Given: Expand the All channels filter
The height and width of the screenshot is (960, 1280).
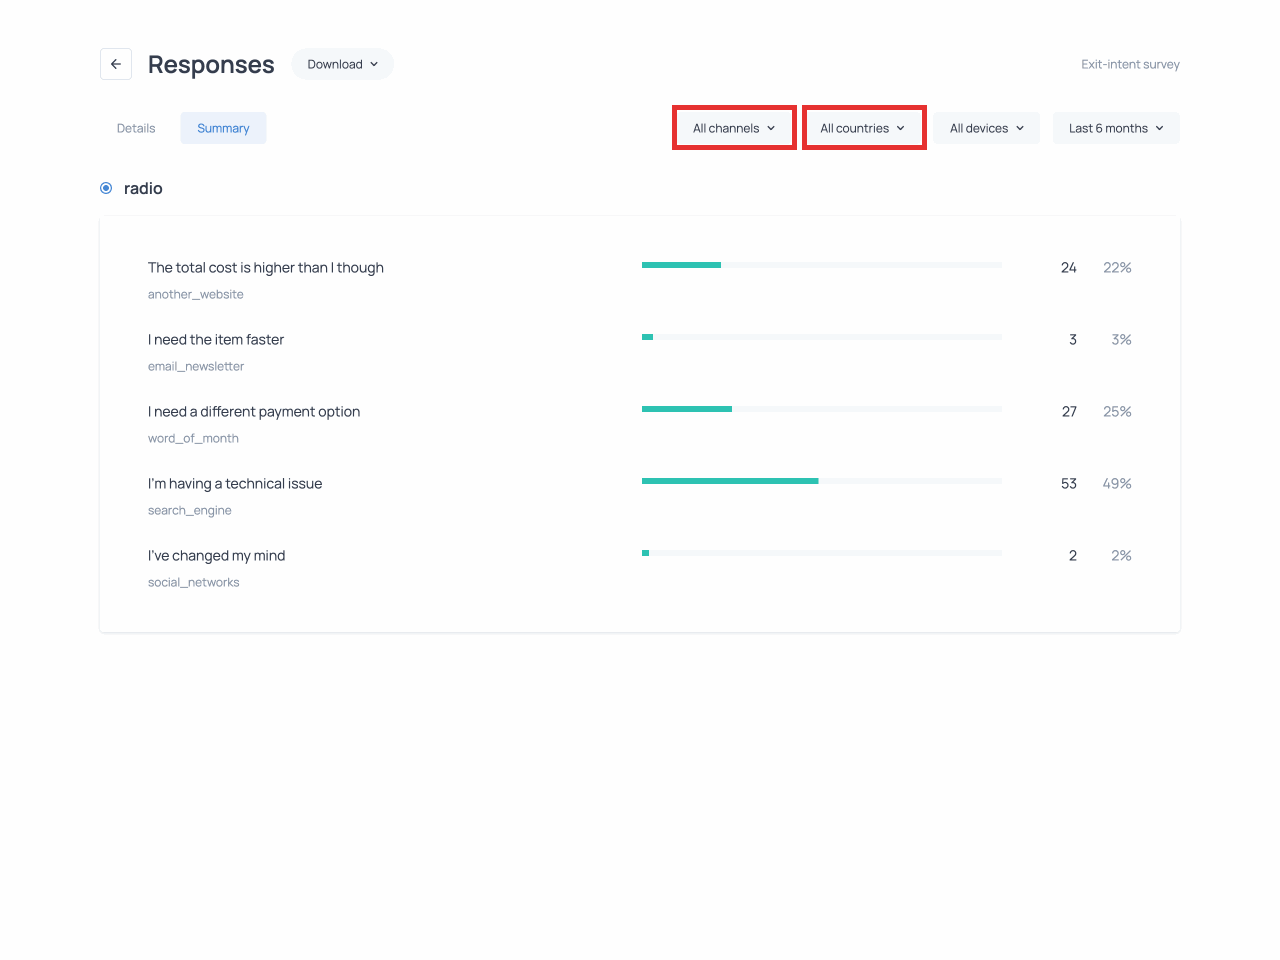Looking at the screenshot, I should tap(734, 128).
